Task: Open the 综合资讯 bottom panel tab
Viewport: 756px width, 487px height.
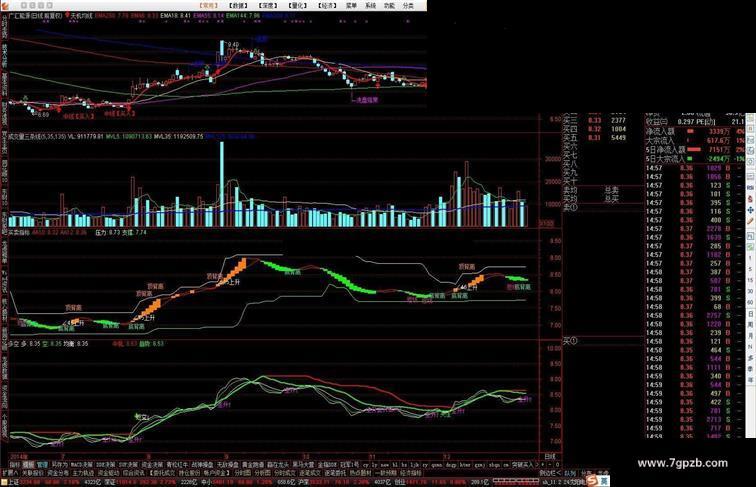Action: tap(134, 473)
